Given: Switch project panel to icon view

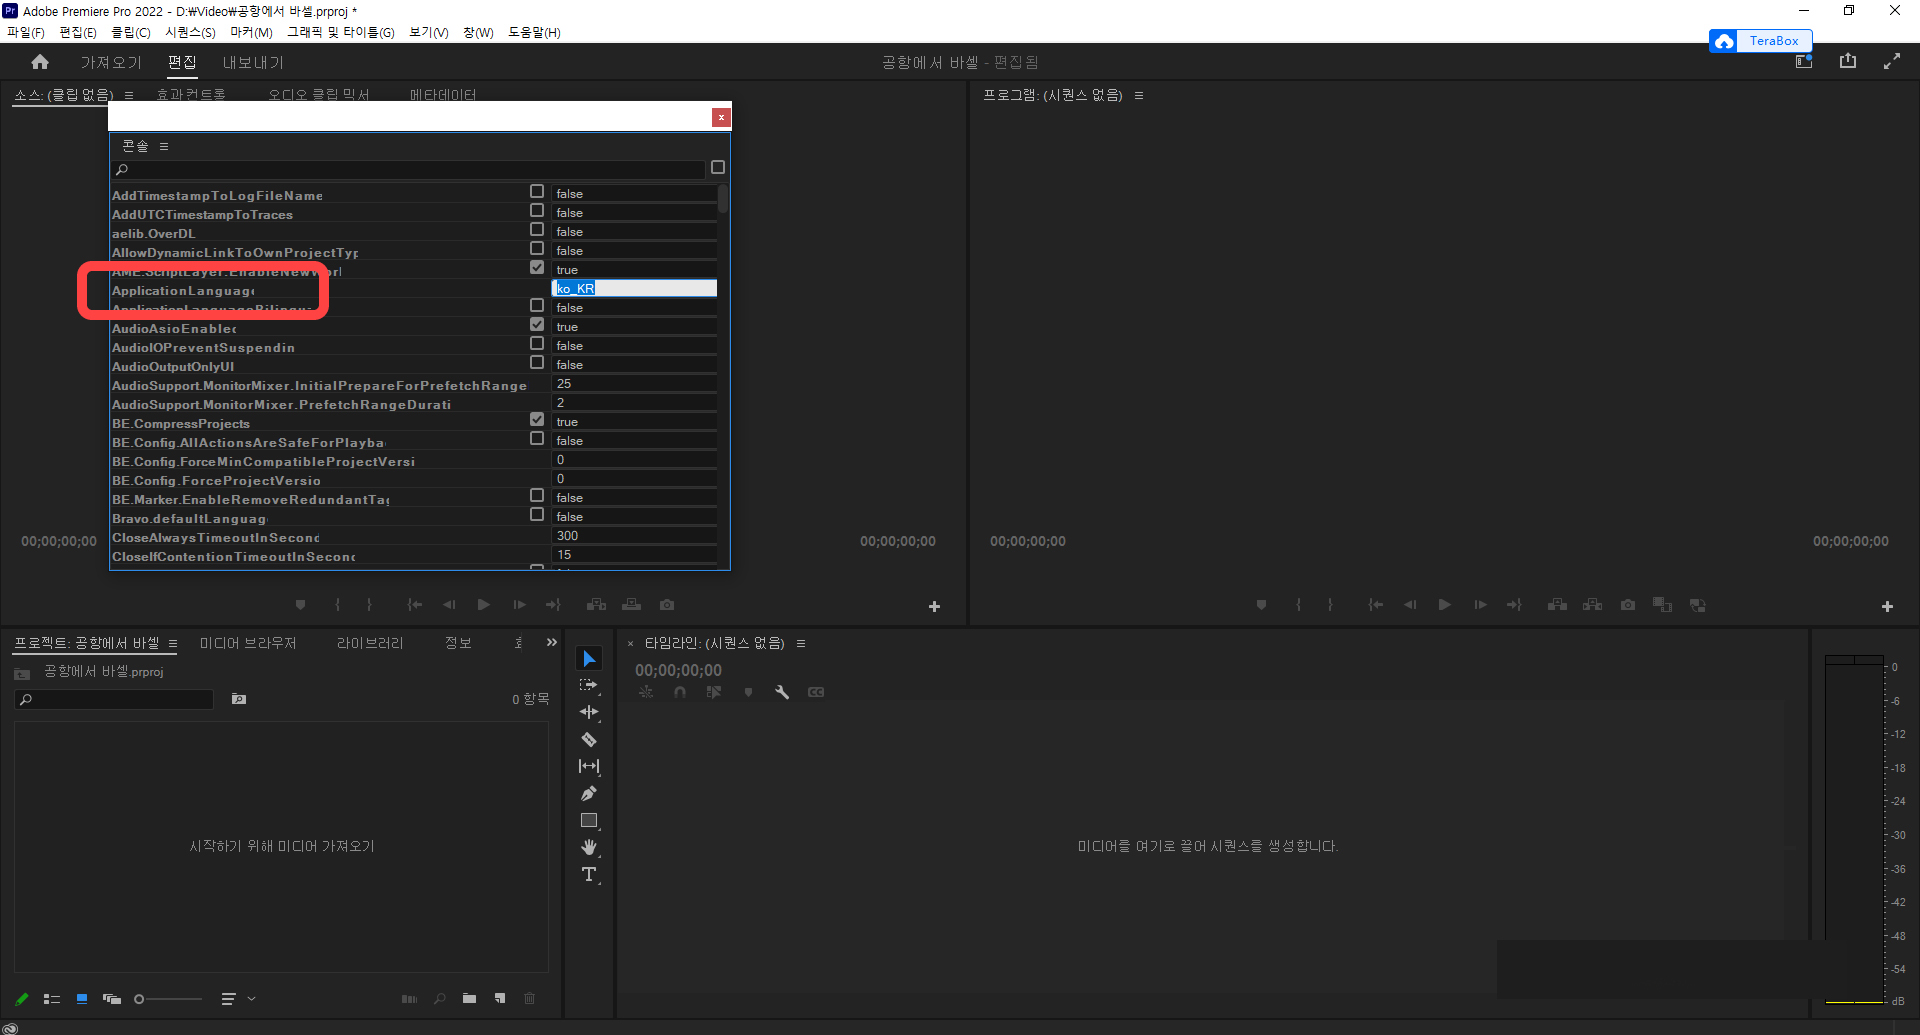Looking at the screenshot, I should point(82,998).
